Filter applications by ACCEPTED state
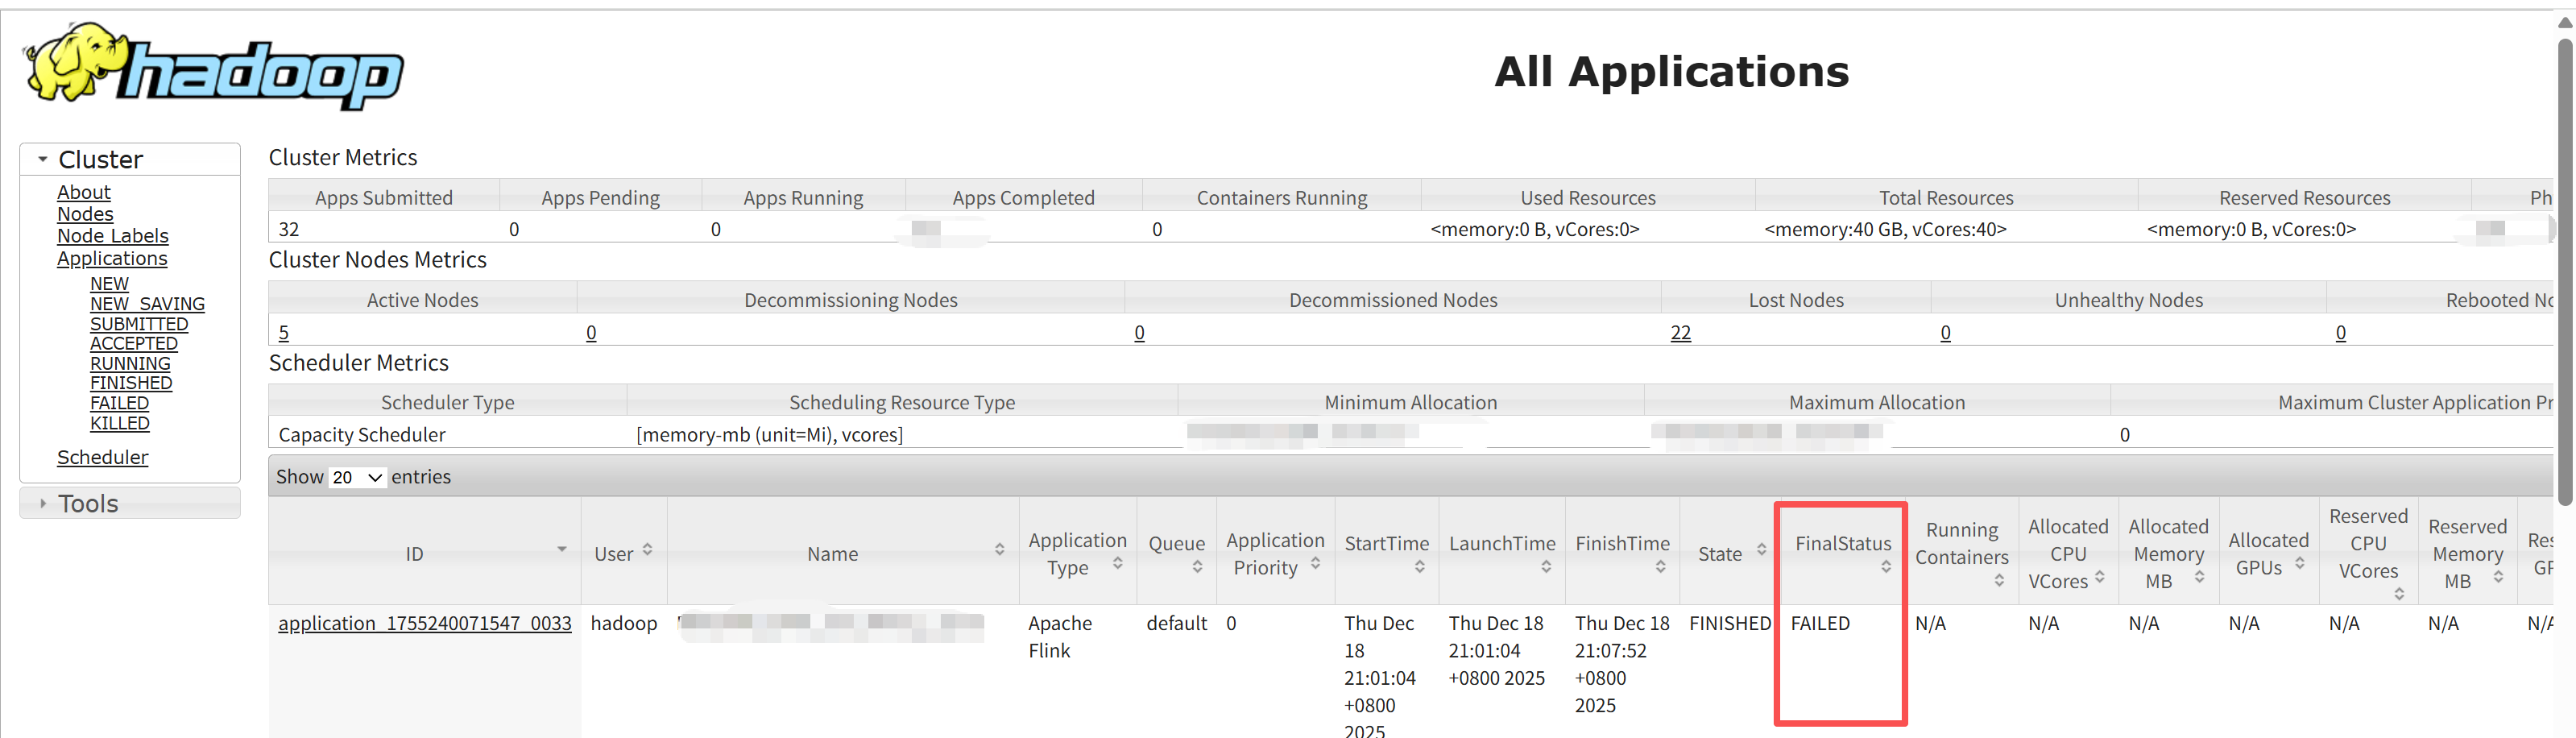 click(x=134, y=343)
